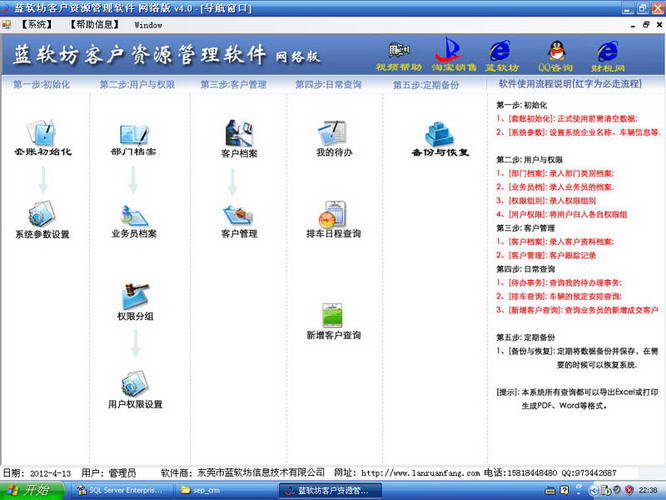Click the red shield tray icon
666x500 pixels.
[629, 490]
